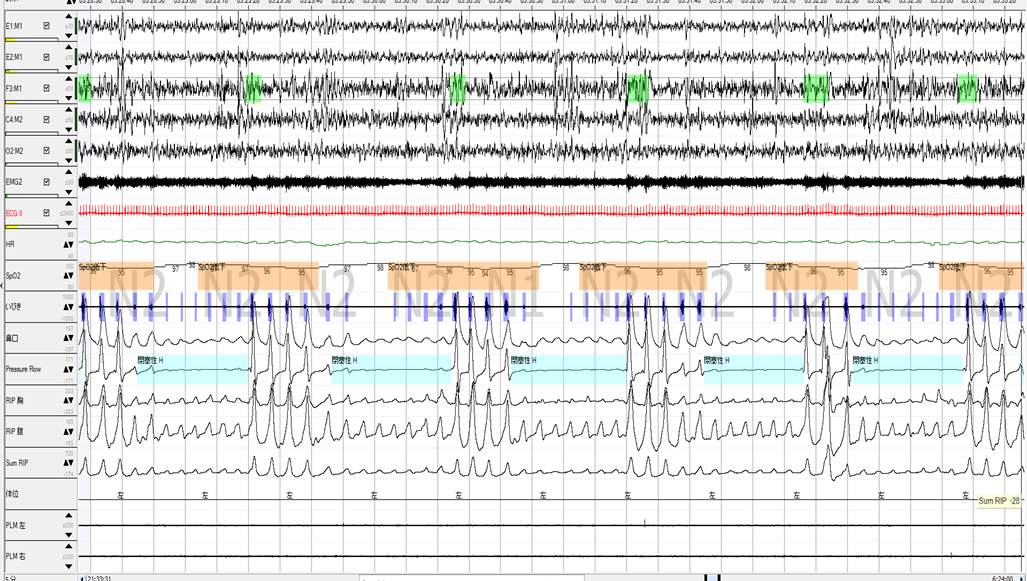The height and width of the screenshot is (581, 1027).
Task: Click the HR channel scale arrows
Action: 68,244
